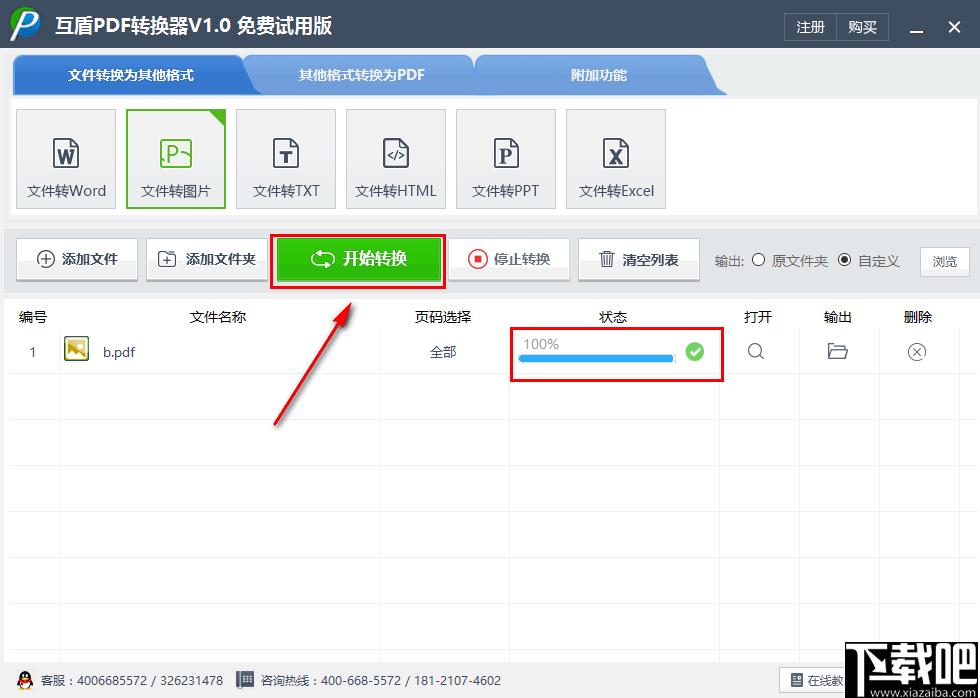Screen dimensions: 980x698
Task: Switch to 其他格式转换为PDF tab
Action: pos(361,75)
